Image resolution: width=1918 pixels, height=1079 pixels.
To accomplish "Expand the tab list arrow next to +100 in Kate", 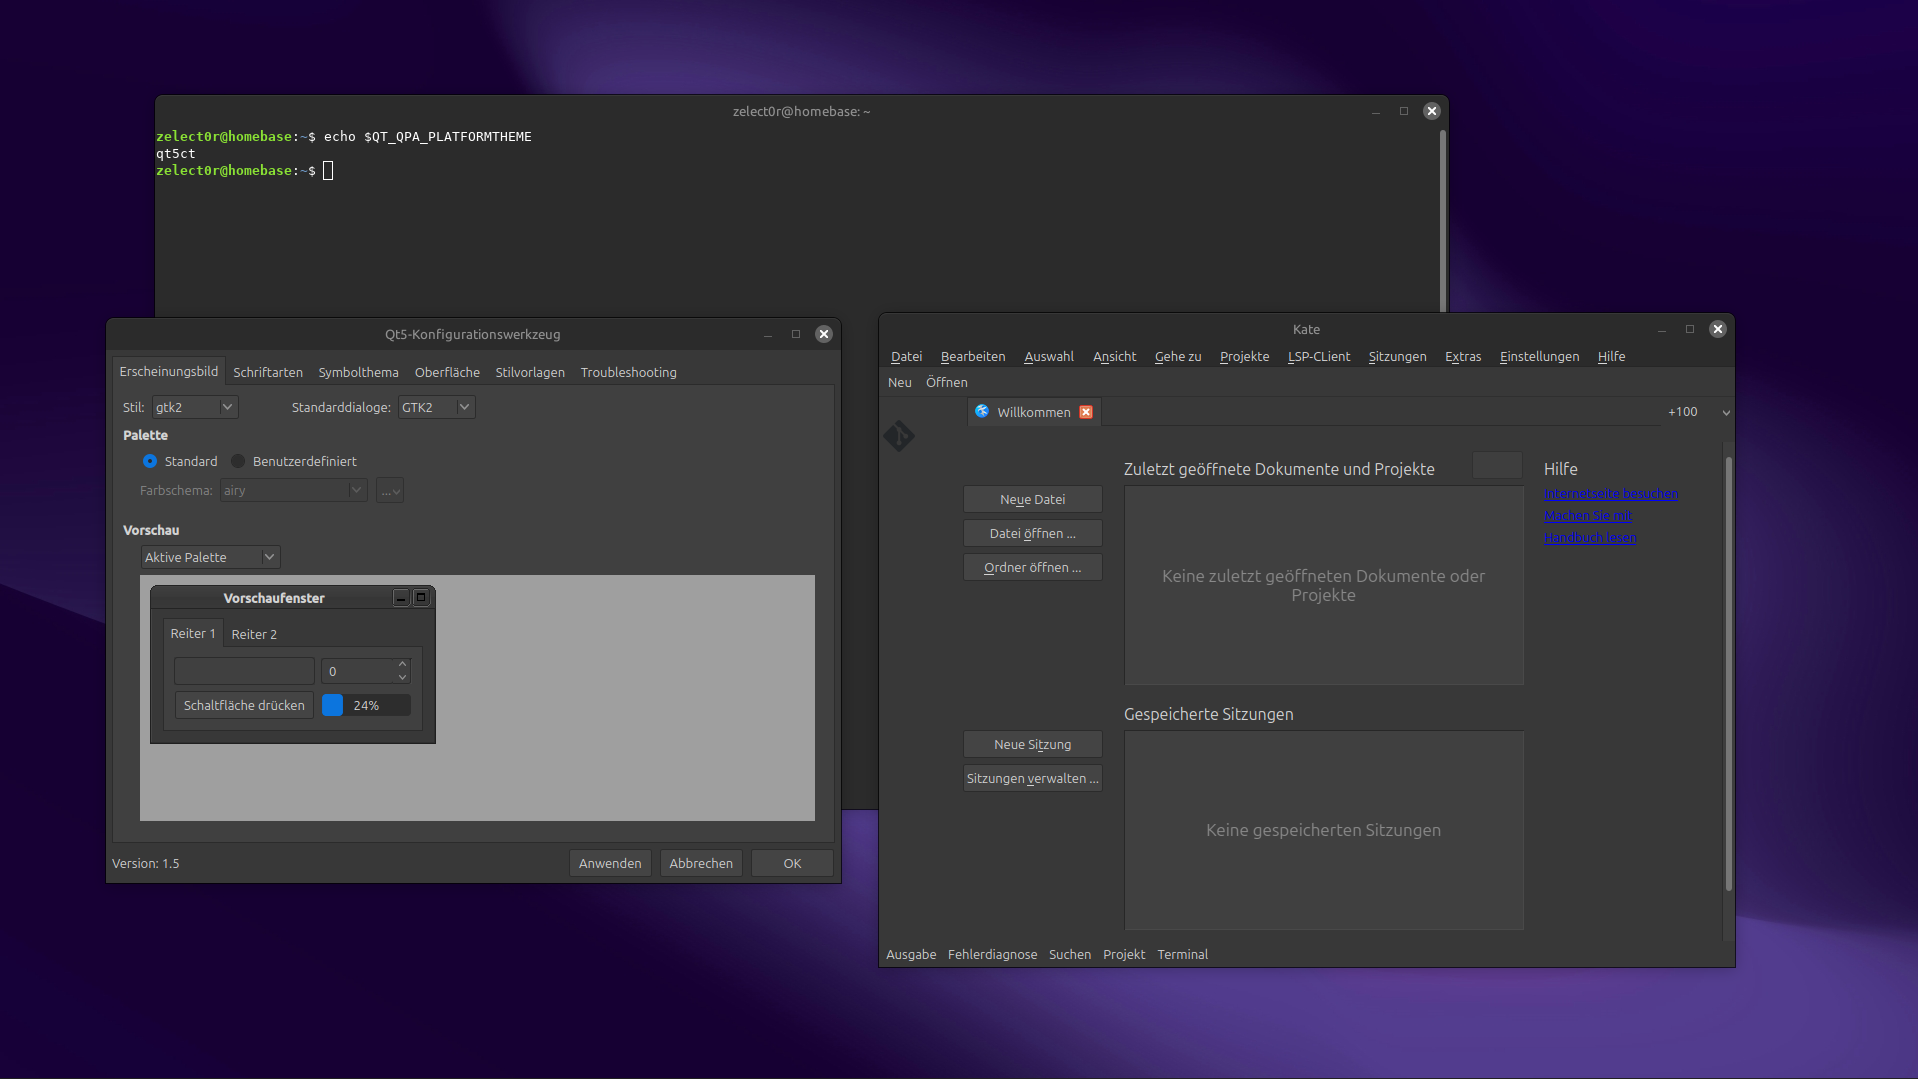I will click(1726, 412).
